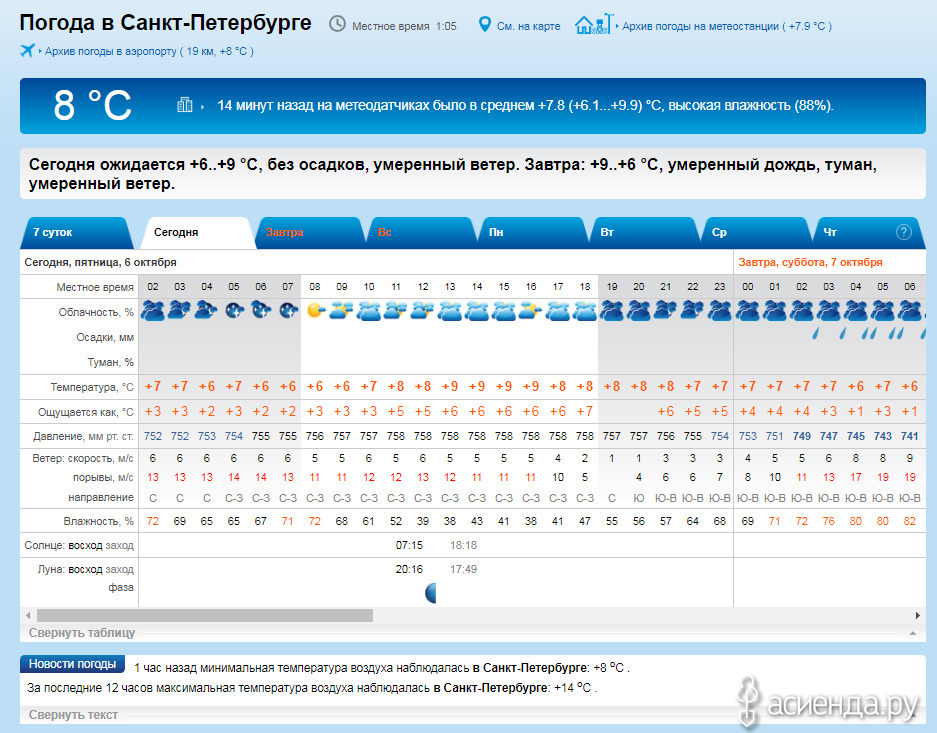This screenshot has height=733, width=937.
Task: Click the moon phase icon
Action: pyautogui.click(x=430, y=593)
